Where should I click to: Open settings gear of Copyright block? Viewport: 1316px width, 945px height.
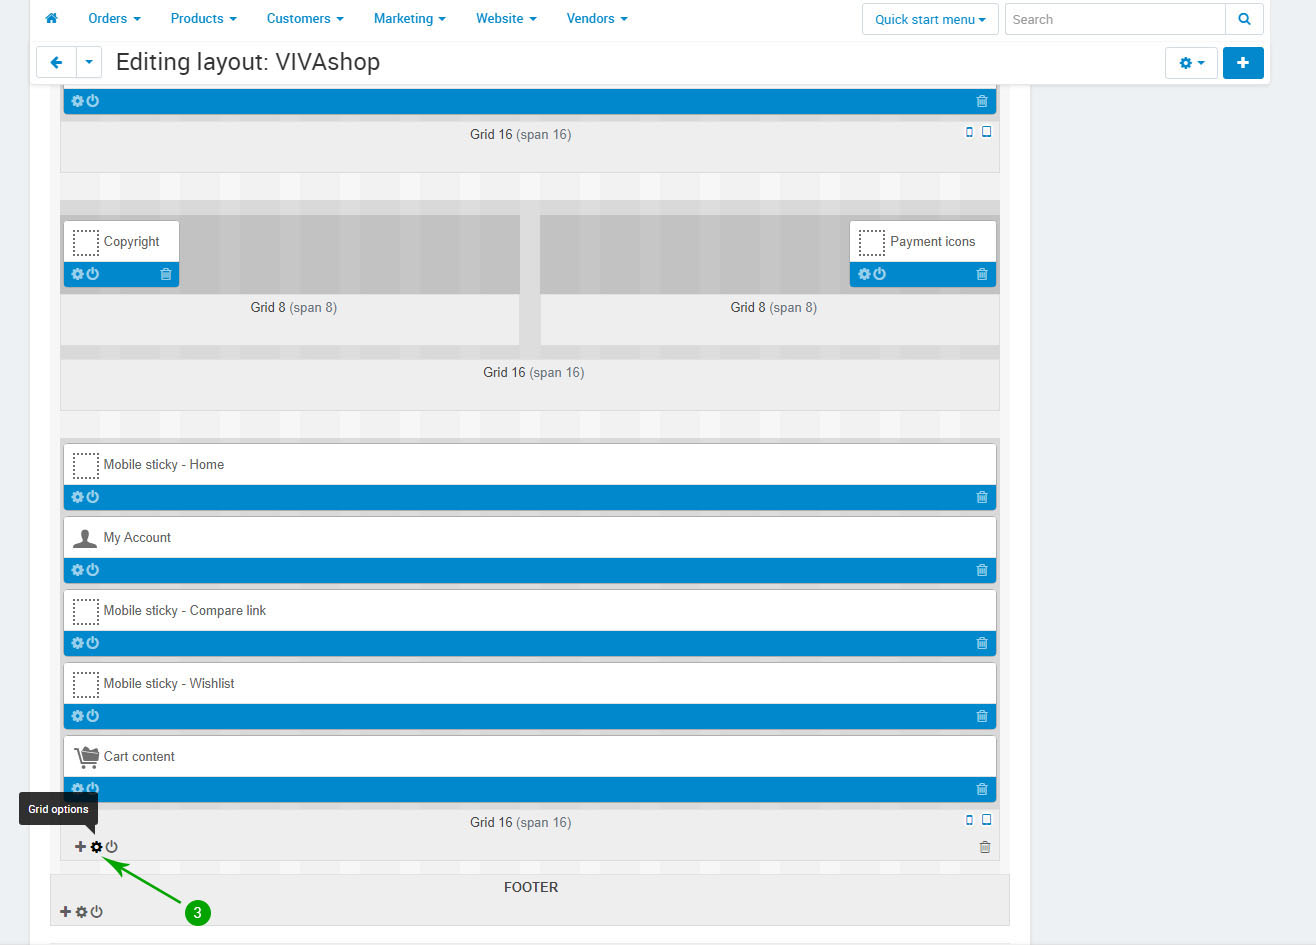pos(78,274)
